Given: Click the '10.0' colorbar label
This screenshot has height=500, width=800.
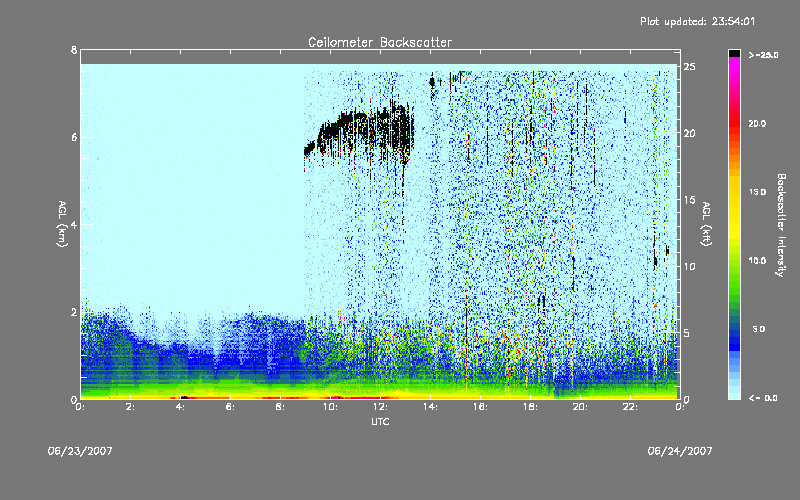Looking at the screenshot, I should [x=757, y=261].
